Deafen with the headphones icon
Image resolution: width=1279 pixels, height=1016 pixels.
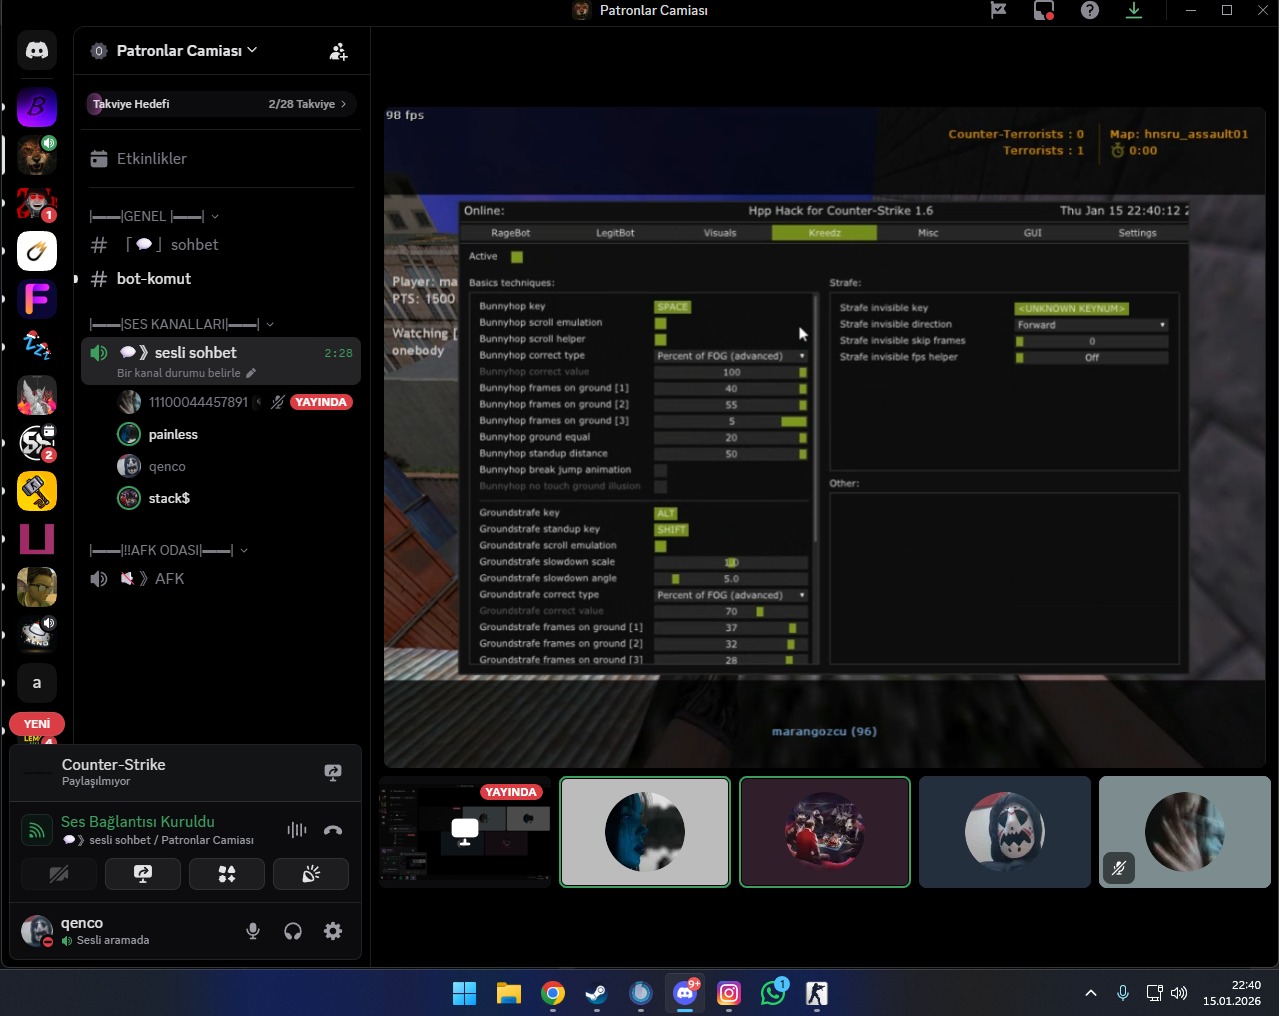[x=293, y=931]
